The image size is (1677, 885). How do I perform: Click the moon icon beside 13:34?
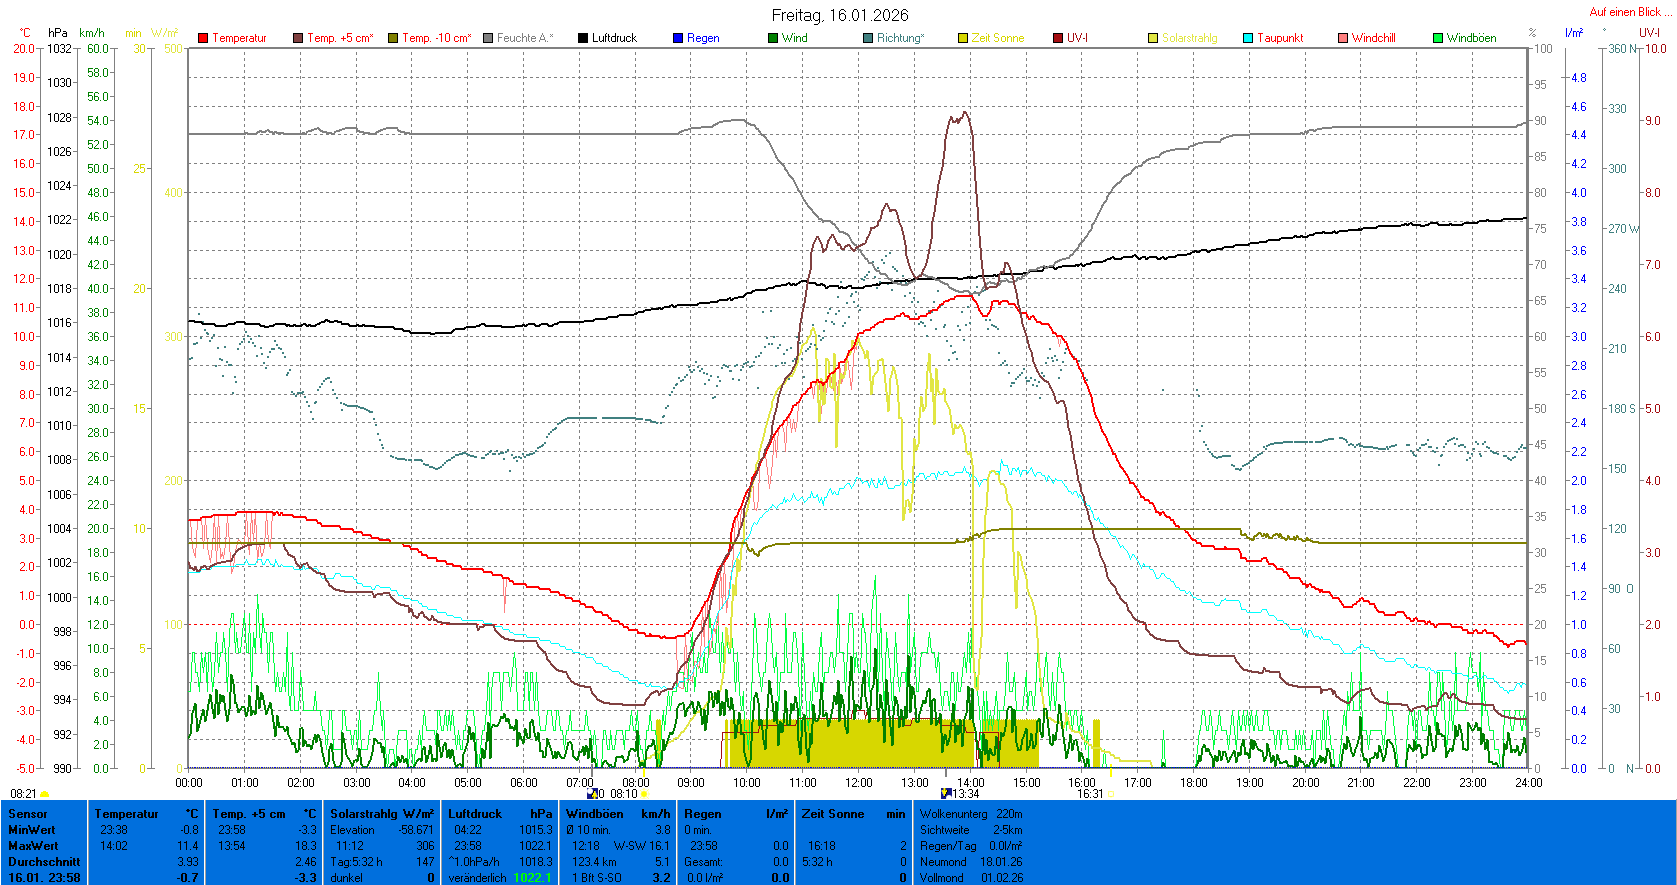946,793
